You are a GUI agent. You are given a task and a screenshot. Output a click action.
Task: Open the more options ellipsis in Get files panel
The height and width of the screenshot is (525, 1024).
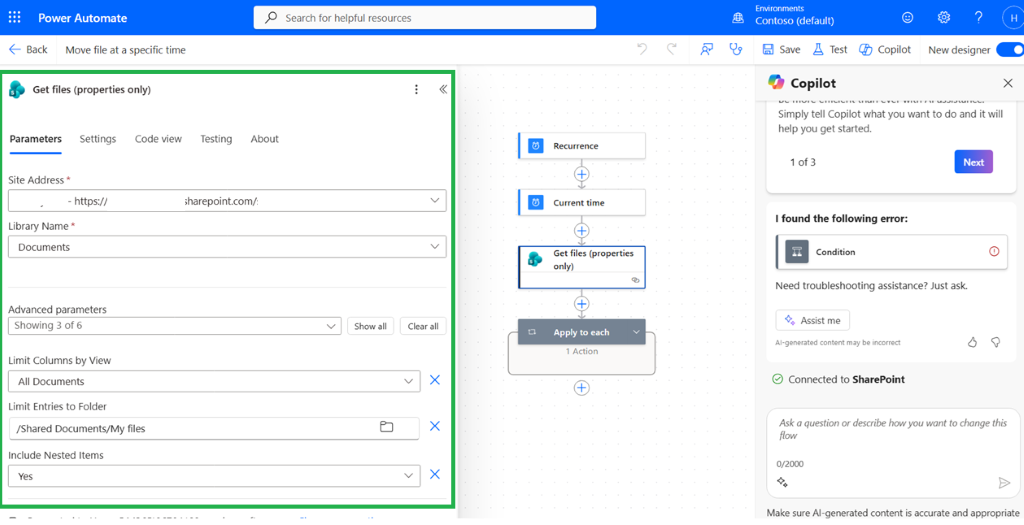tap(417, 89)
